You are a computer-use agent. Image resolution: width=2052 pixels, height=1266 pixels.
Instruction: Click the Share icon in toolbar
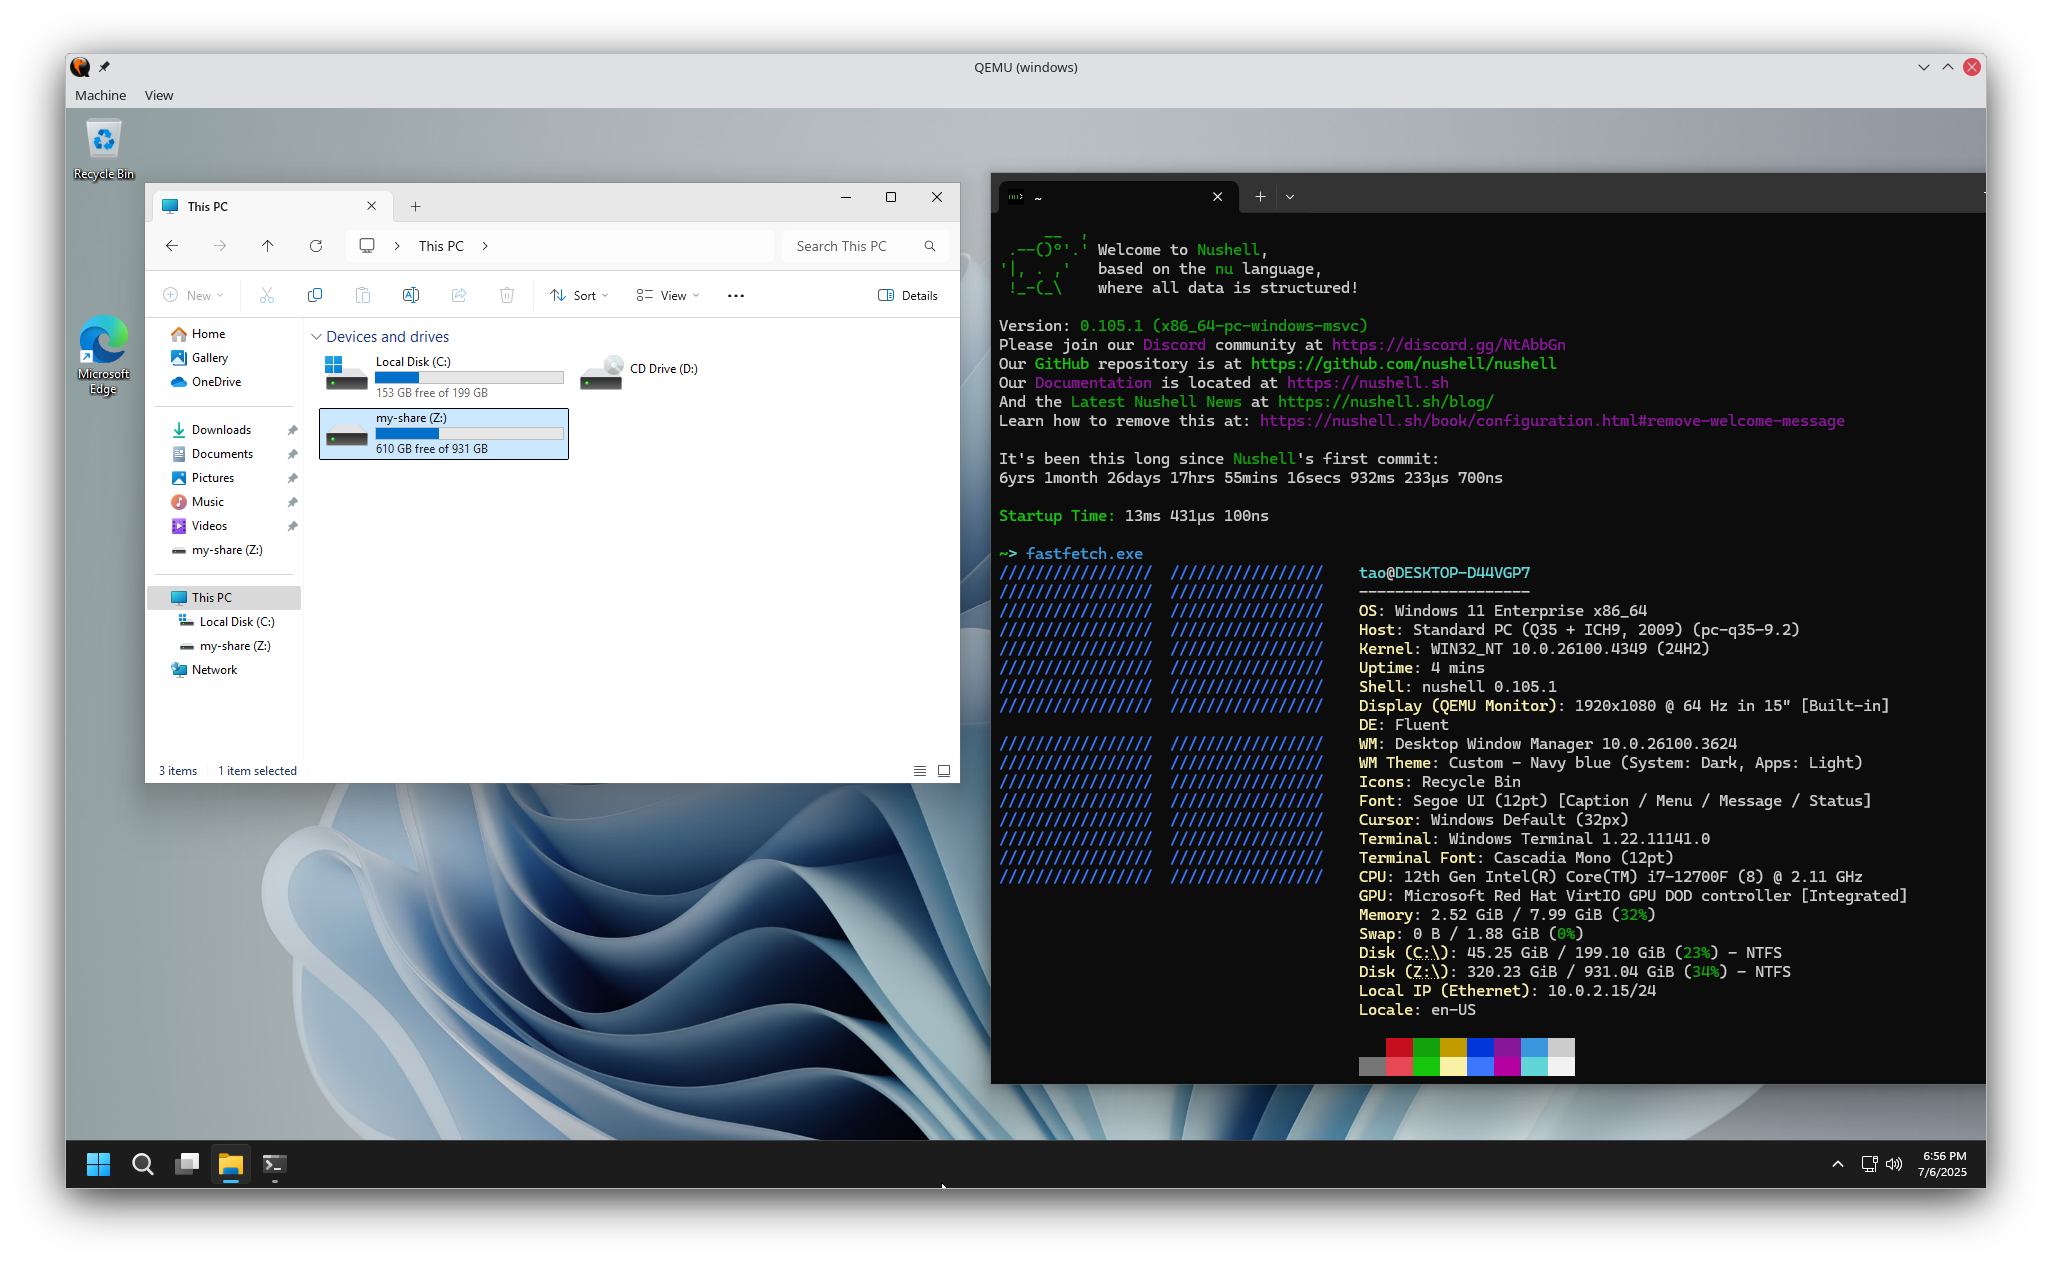click(459, 295)
